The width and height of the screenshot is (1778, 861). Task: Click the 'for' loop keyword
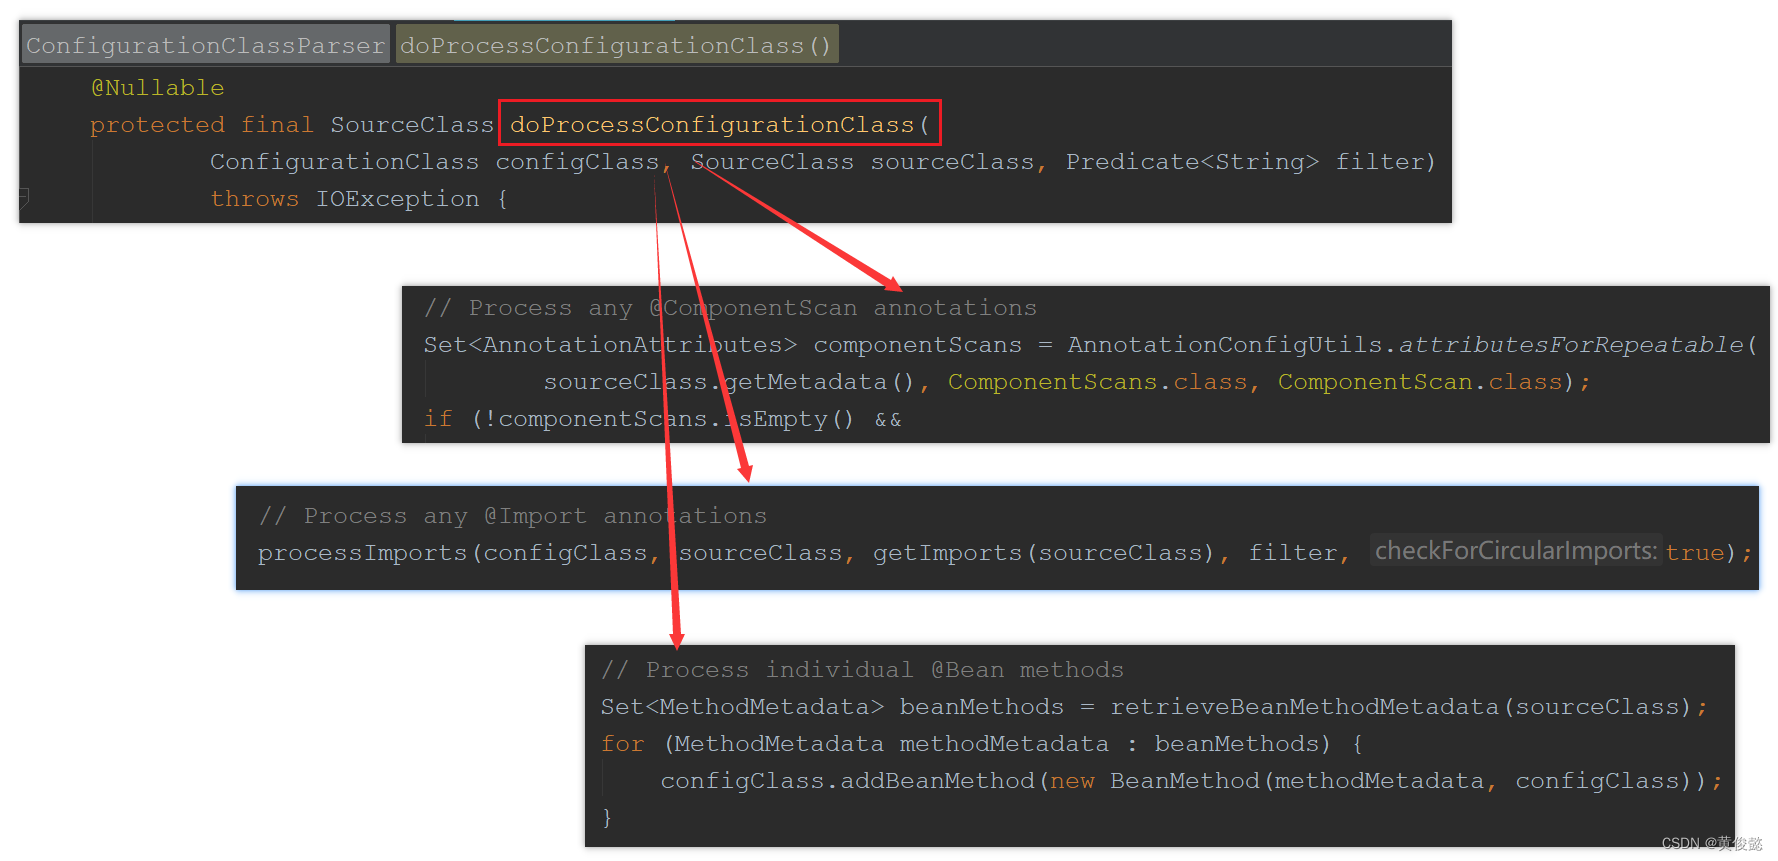(622, 744)
